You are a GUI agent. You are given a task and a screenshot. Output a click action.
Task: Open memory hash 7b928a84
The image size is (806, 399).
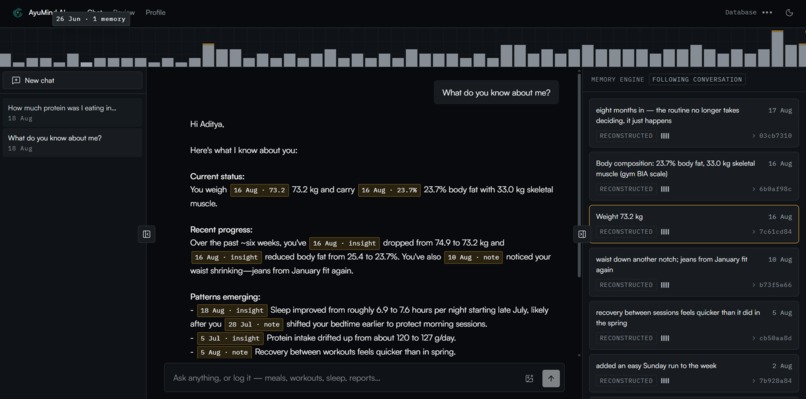click(772, 380)
